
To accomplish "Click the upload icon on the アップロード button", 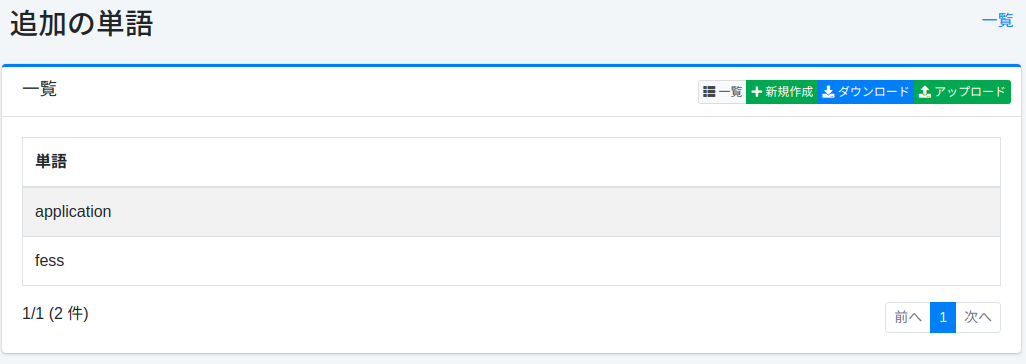I will tap(925, 92).
